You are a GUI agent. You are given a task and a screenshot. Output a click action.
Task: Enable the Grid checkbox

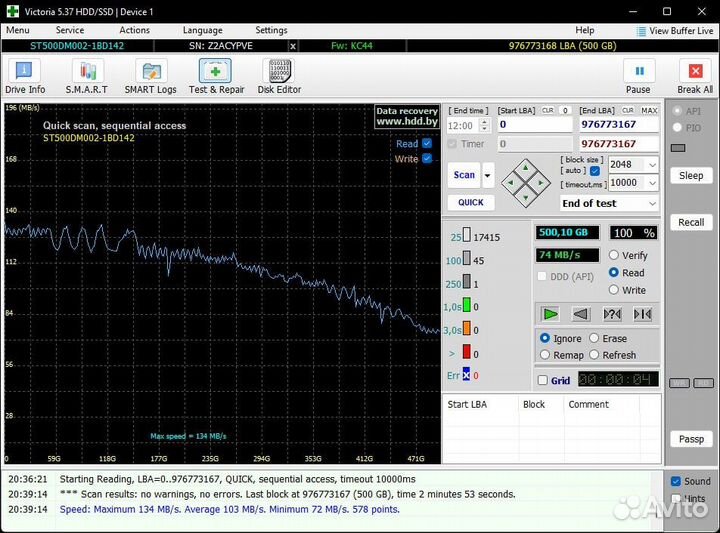(543, 380)
